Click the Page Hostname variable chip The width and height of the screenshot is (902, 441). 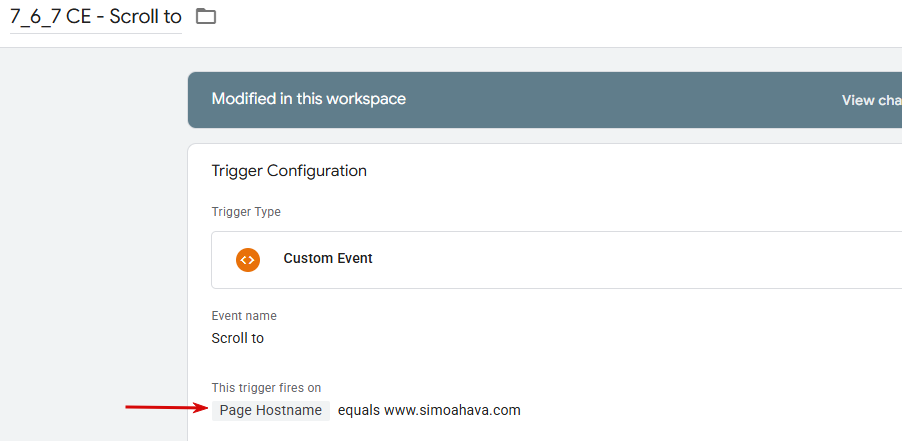coord(271,410)
